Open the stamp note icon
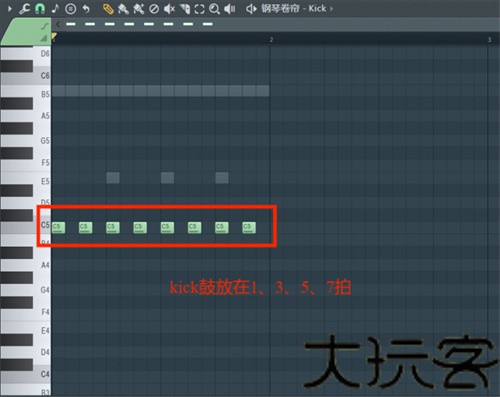 (55, 9)
